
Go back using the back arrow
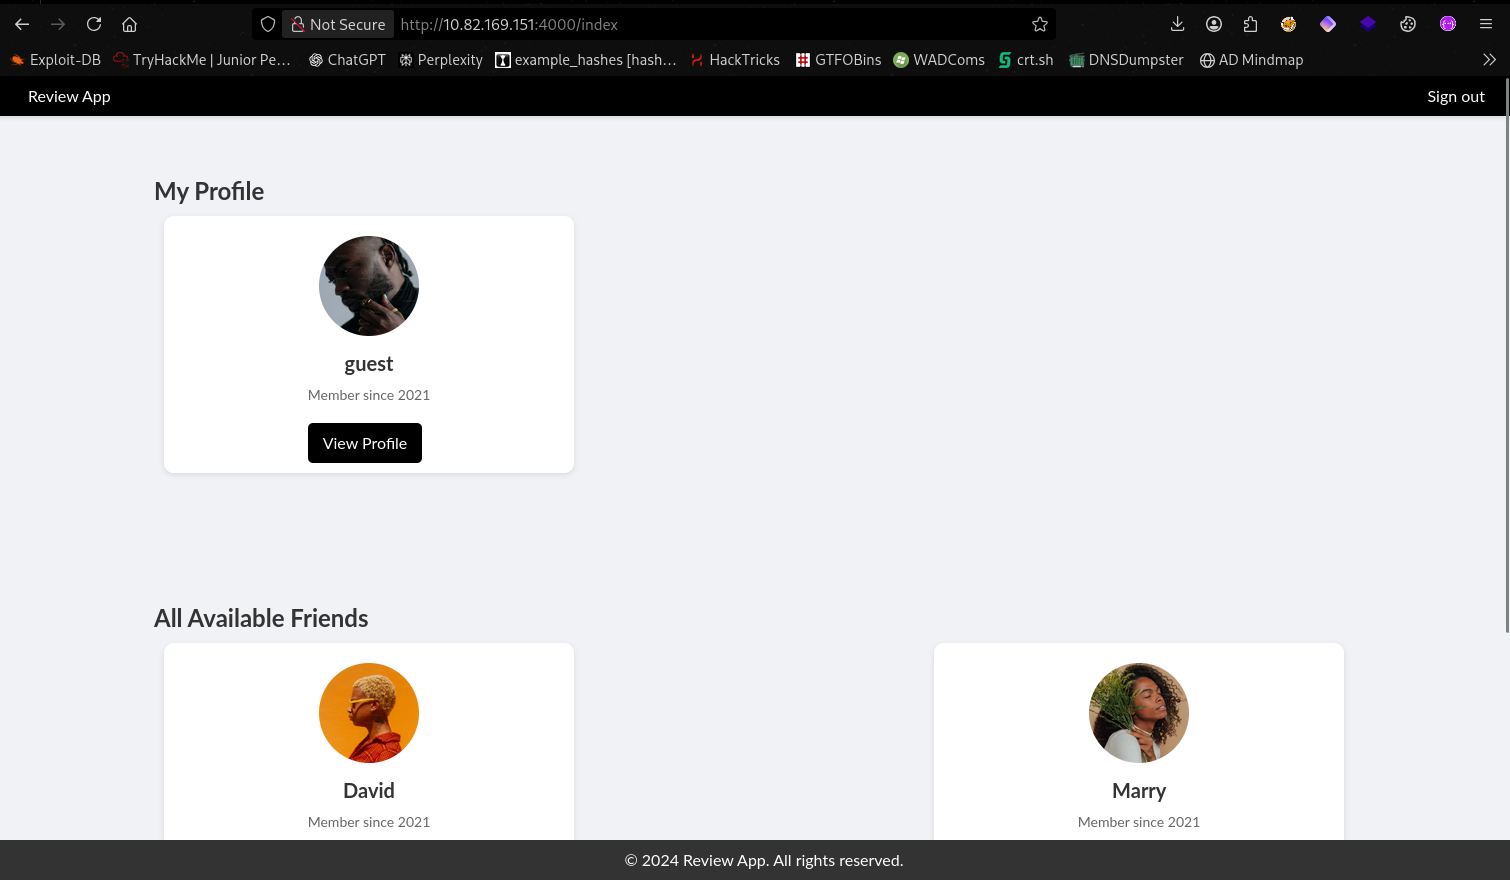pyautogui.click(x=22, y=24)
